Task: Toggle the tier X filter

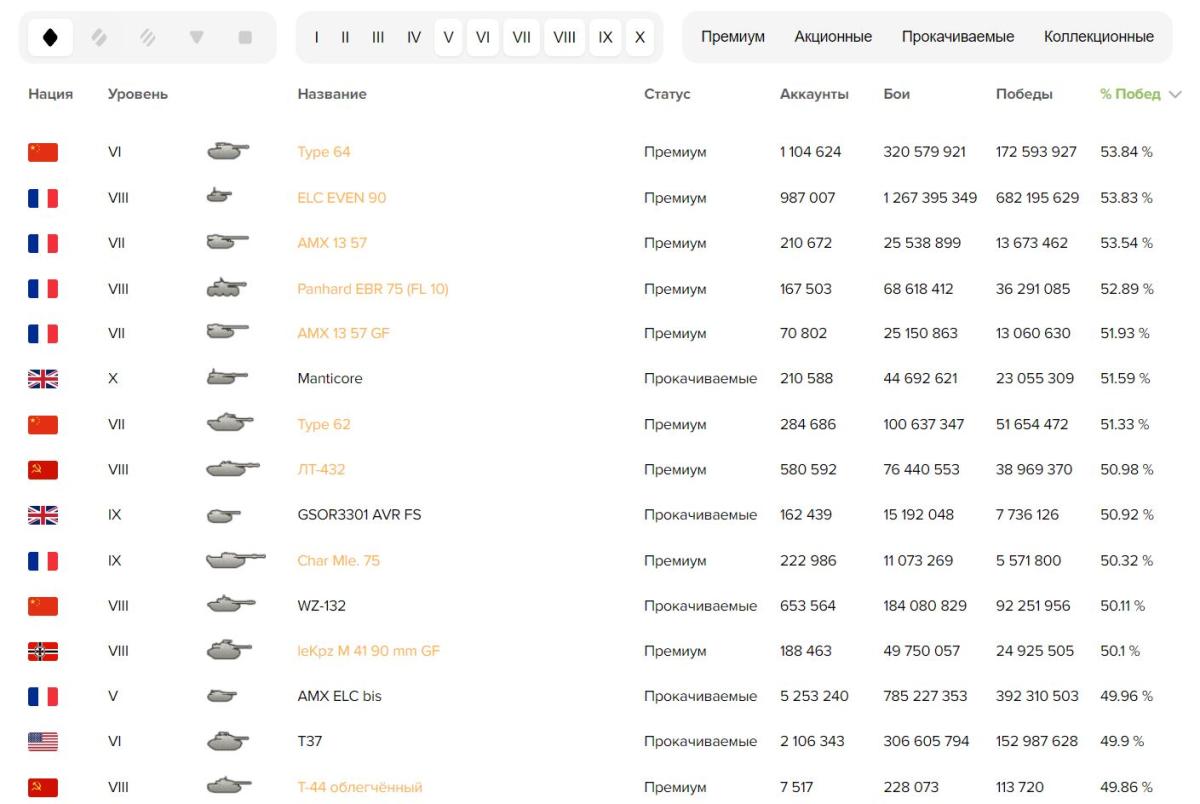Action: point(640,38)
